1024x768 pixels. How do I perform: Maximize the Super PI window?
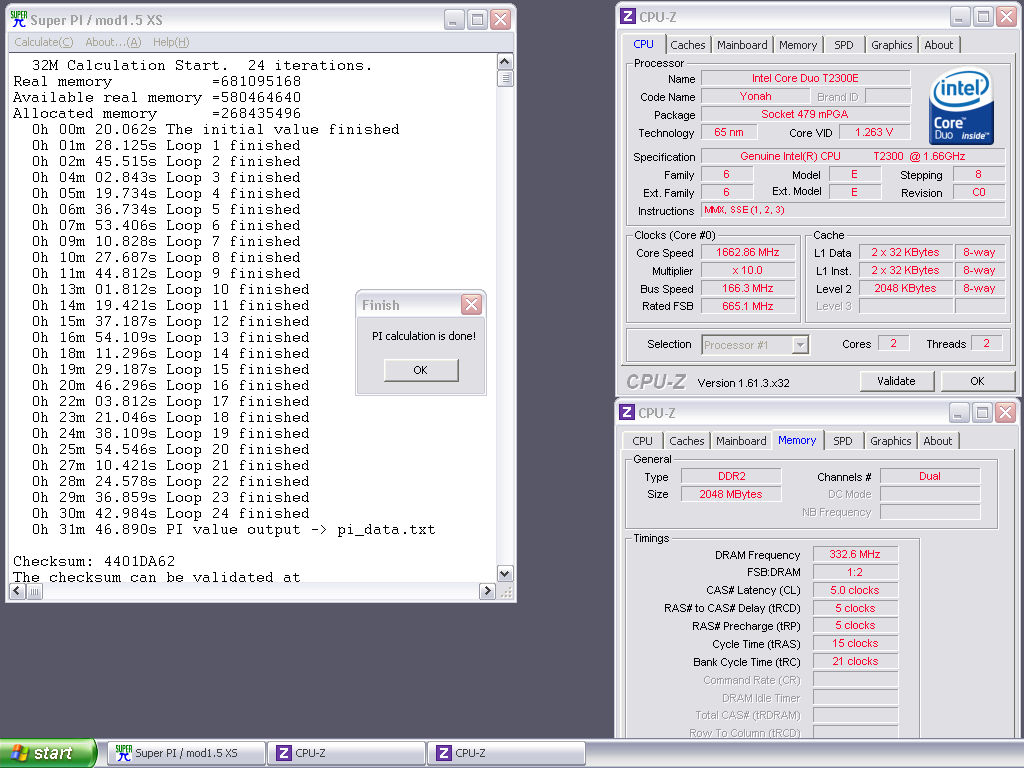pos(477,20)
